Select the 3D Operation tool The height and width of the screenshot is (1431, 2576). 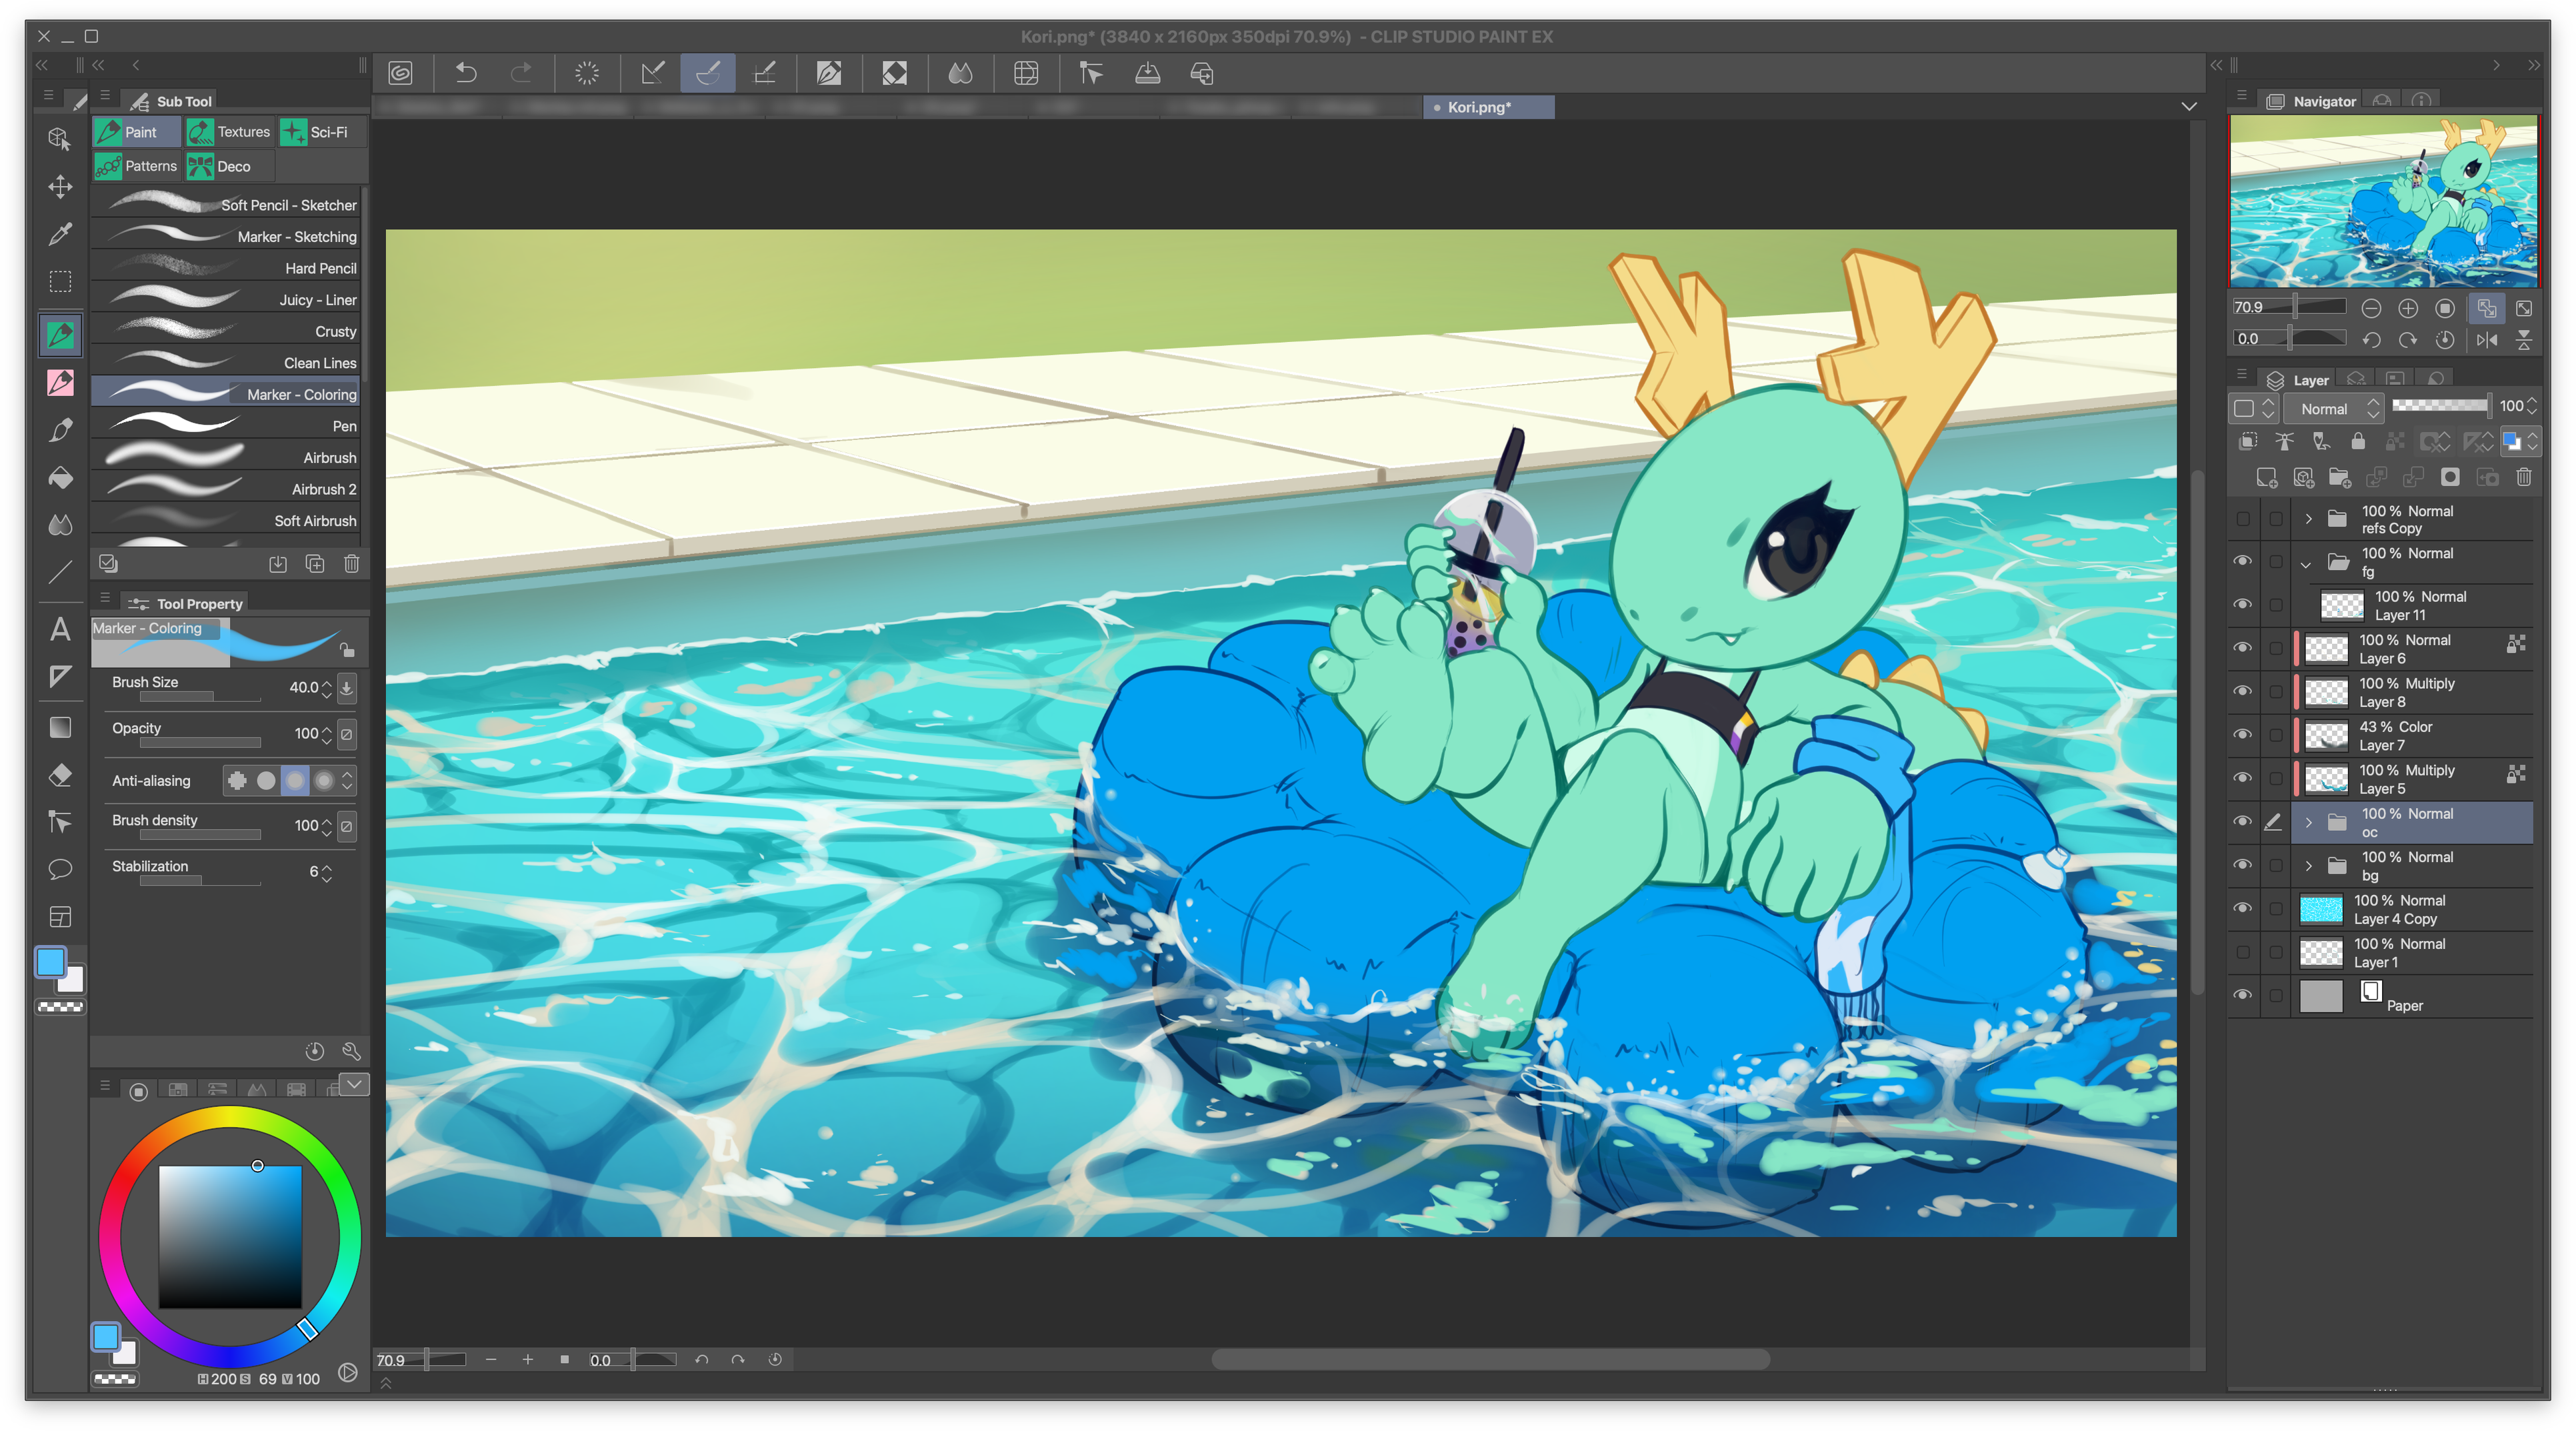point(60,138)
